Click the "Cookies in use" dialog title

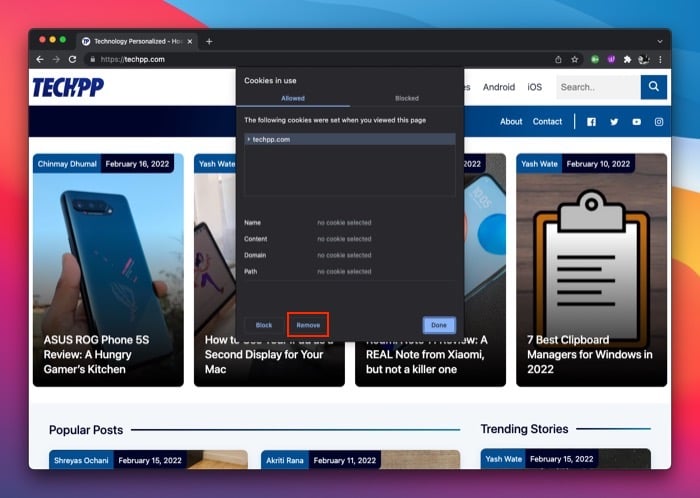270,81
